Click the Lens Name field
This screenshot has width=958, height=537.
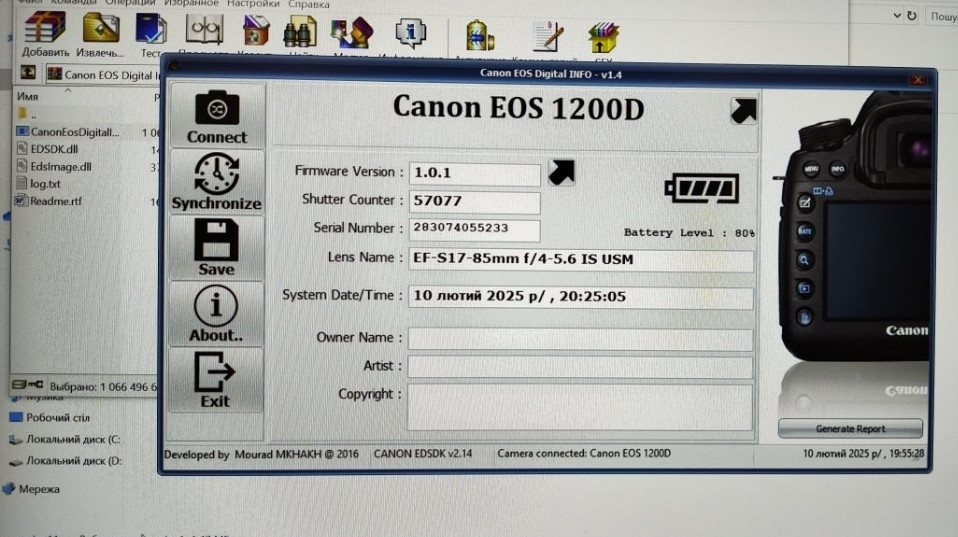pyautogui.click(x=580, y=260)
